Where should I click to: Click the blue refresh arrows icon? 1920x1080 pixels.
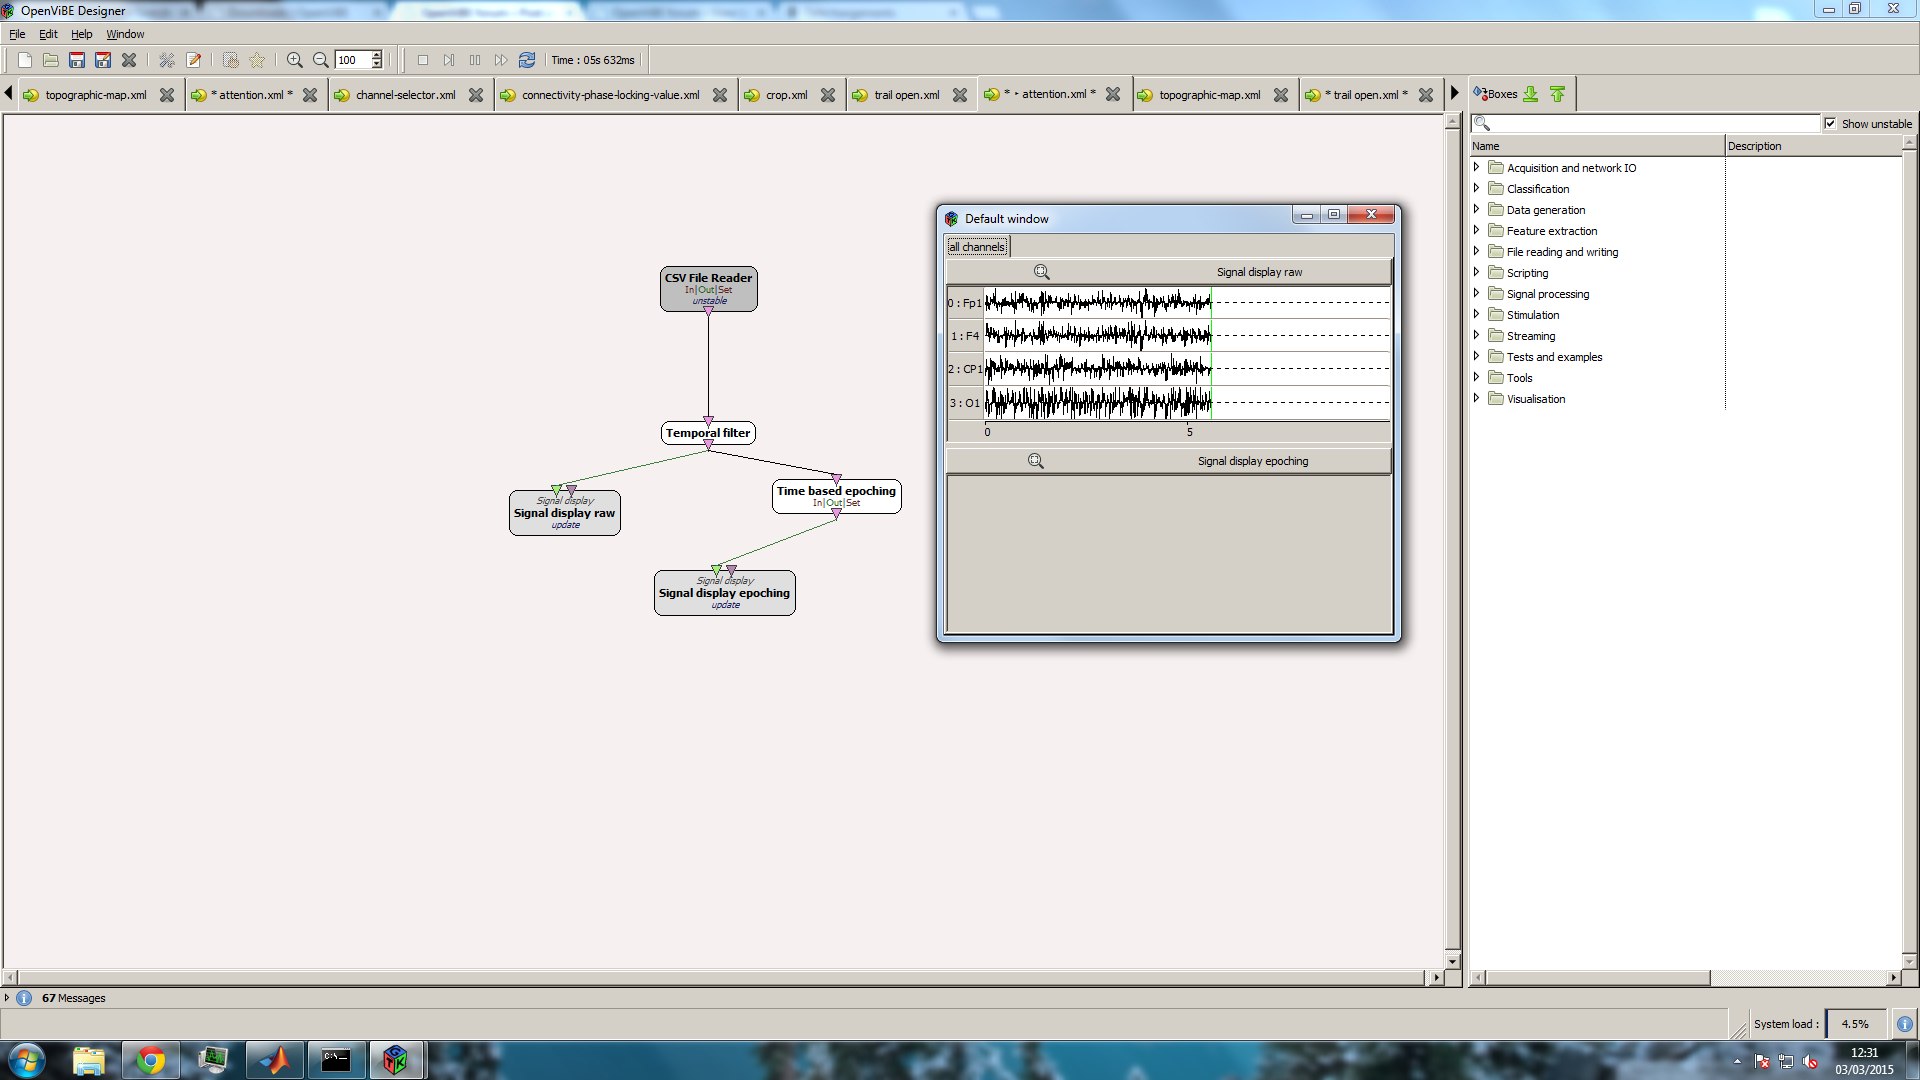tap(527, 60)
